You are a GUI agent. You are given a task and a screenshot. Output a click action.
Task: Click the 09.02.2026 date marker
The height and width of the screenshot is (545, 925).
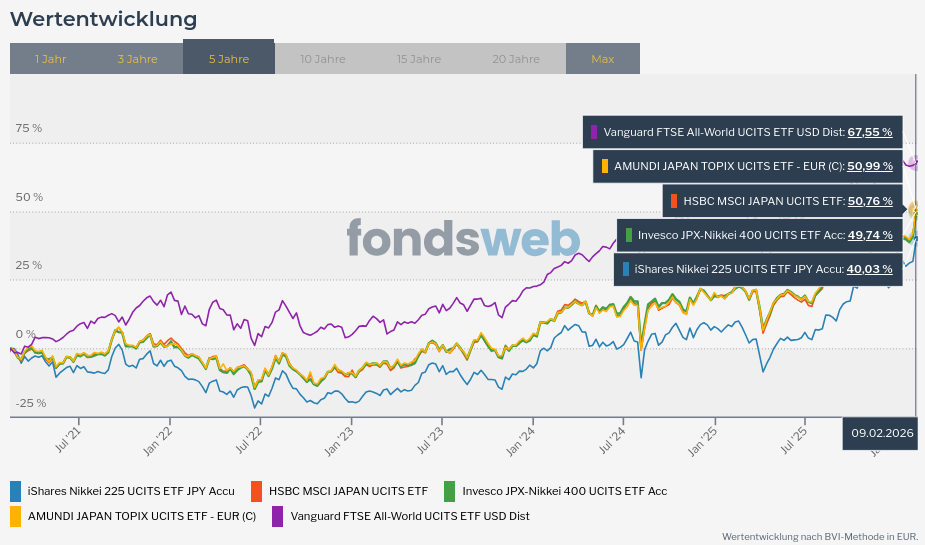tap(882, 433)
